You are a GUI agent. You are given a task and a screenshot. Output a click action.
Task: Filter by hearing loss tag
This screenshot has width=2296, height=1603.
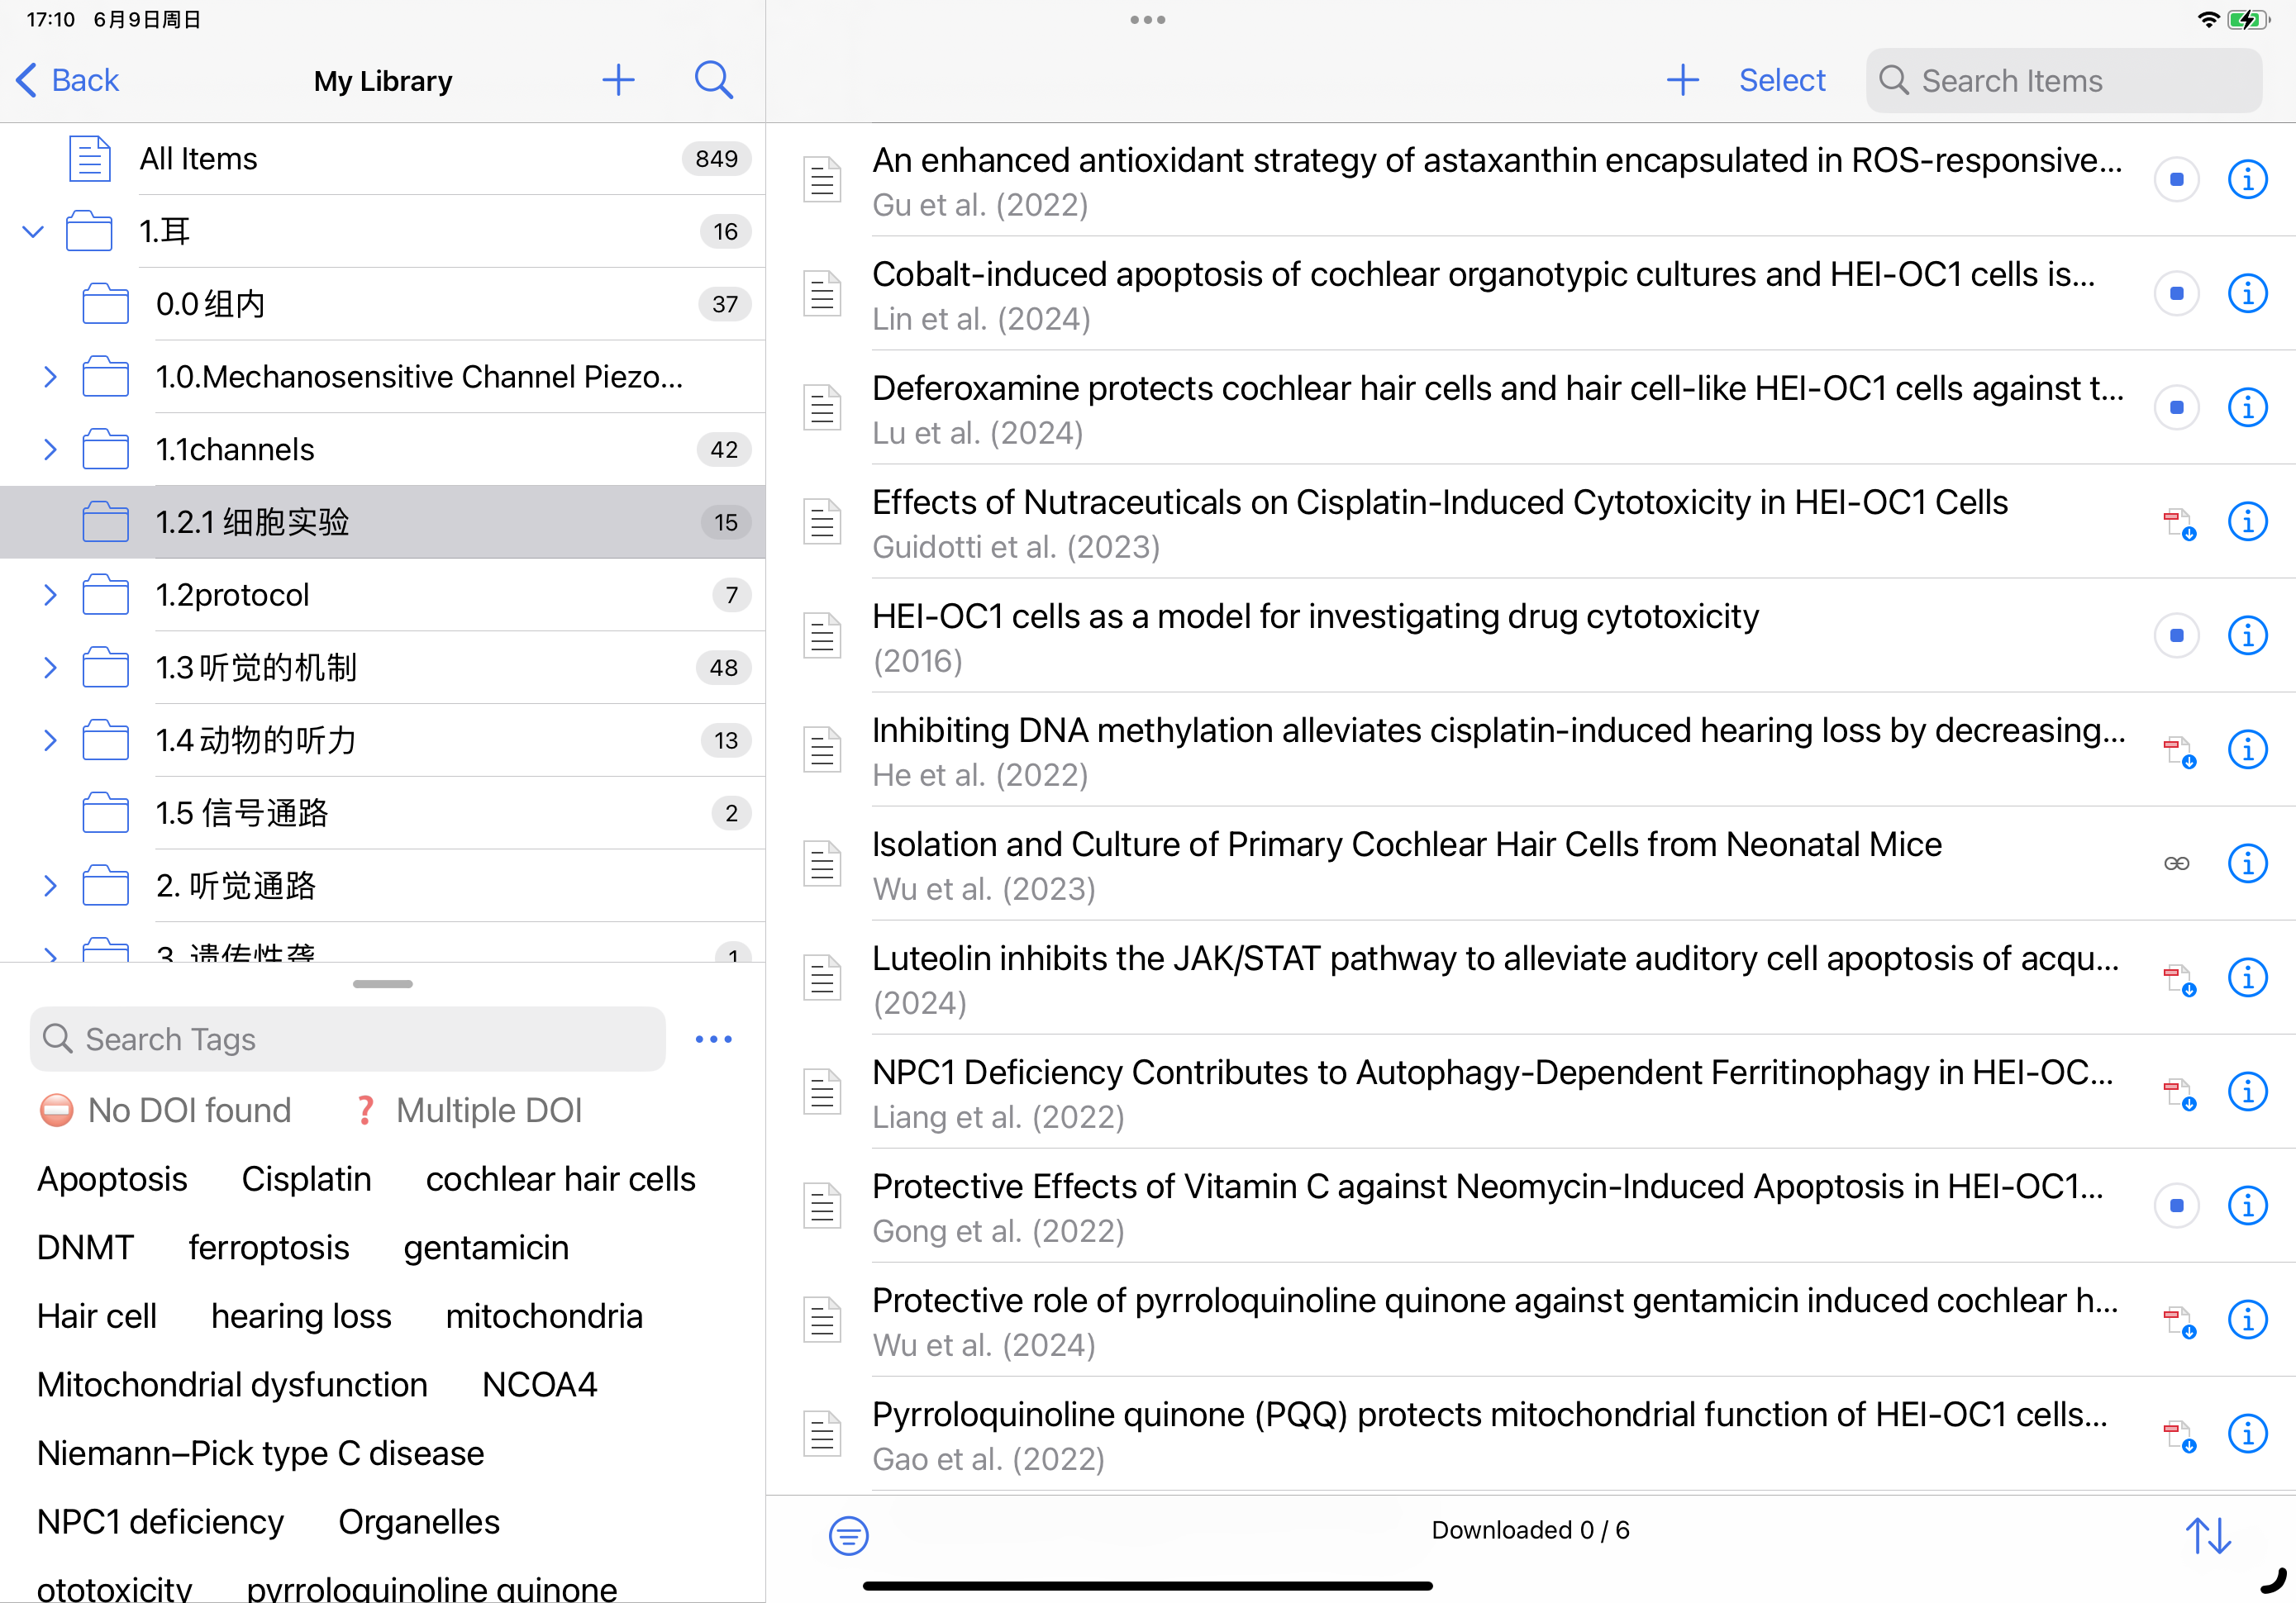[x=301, y=1317]
